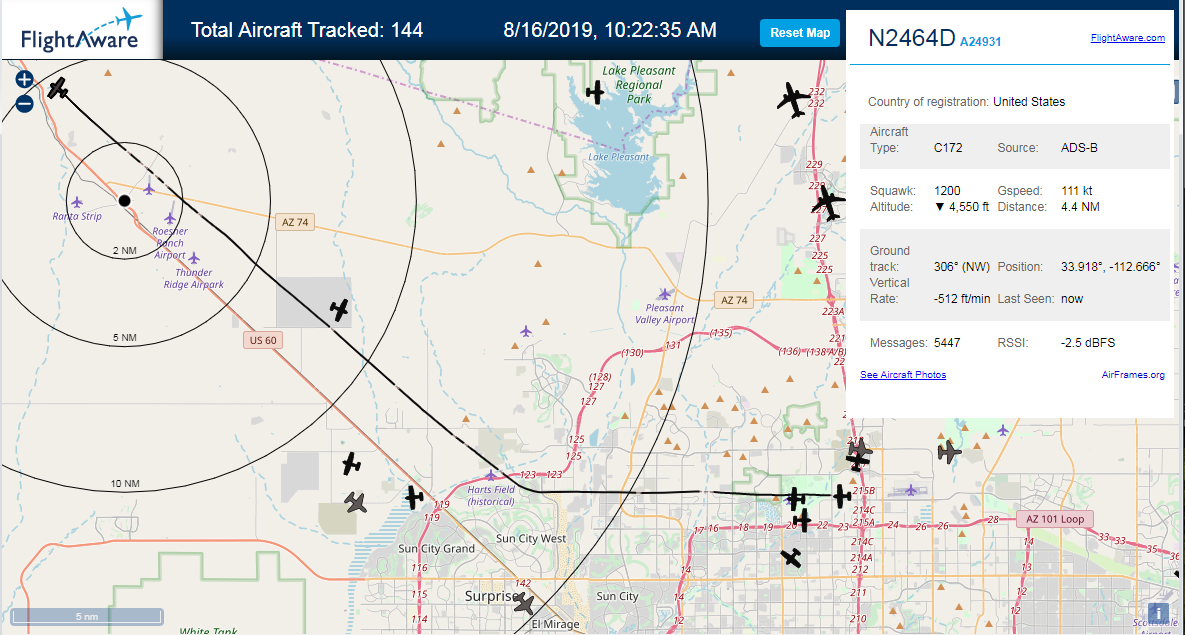Screen dimensions: 1185x635
Task: Open the map attribution info button
Action: pos(1158,612)
